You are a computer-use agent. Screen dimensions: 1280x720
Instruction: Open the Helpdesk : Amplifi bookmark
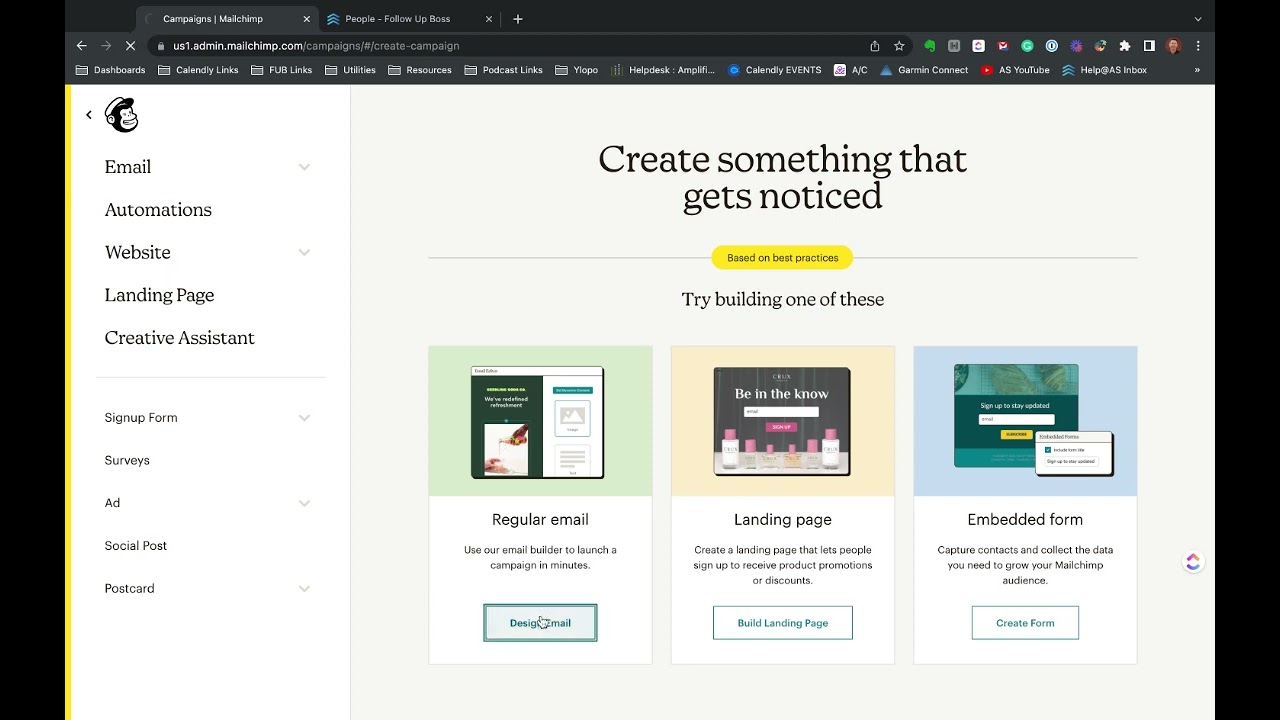[663, 70]
